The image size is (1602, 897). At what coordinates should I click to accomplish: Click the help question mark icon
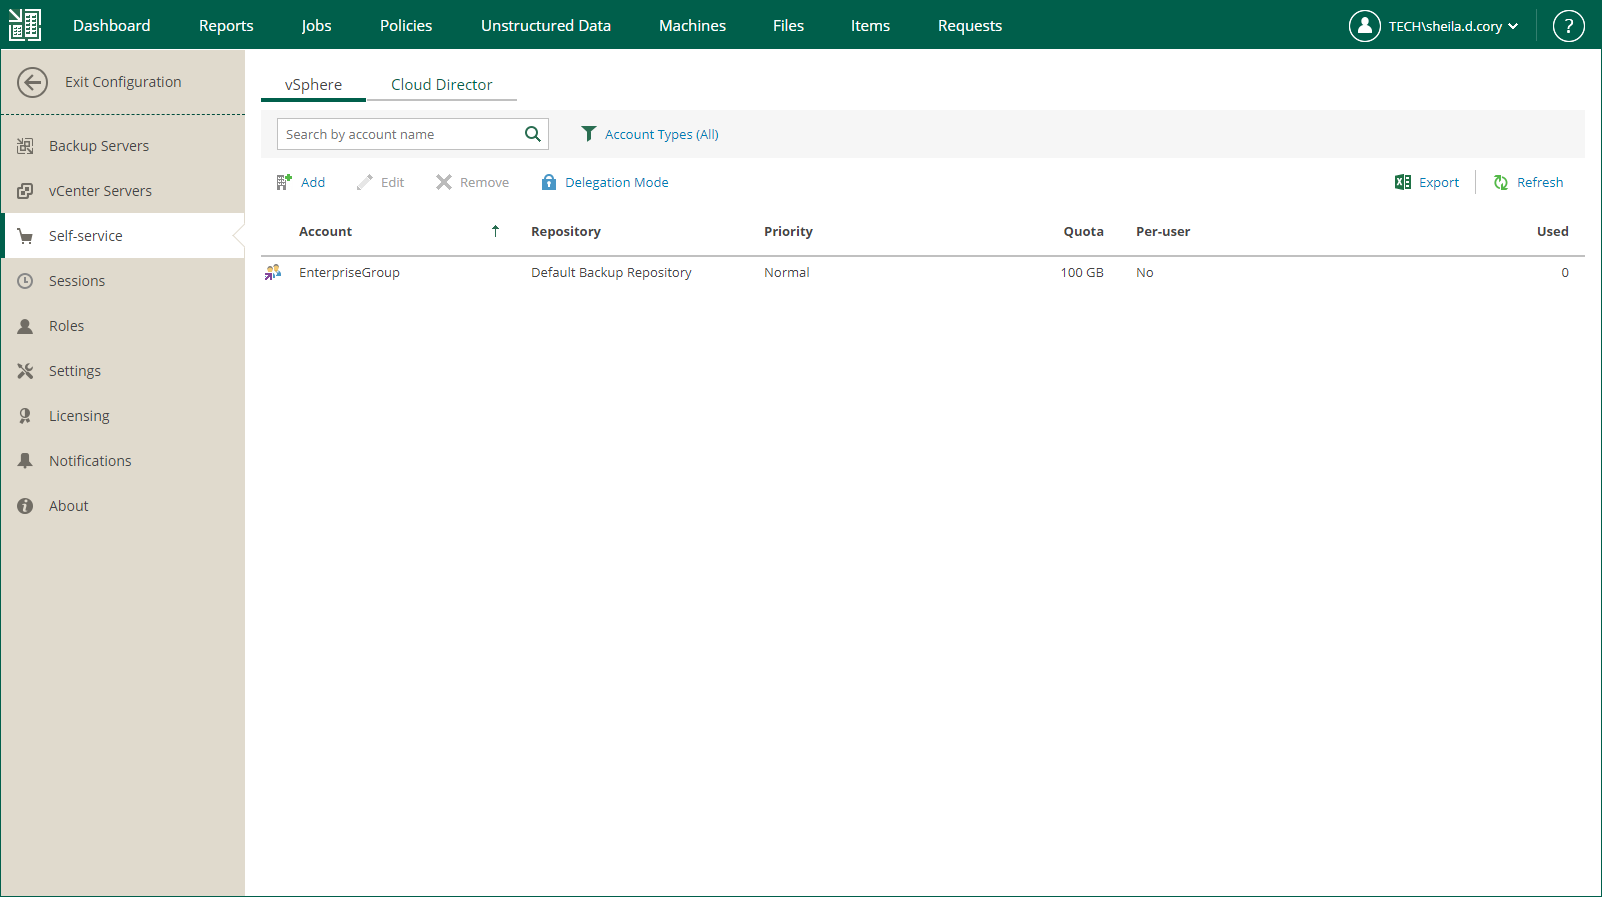point(1568,26)
